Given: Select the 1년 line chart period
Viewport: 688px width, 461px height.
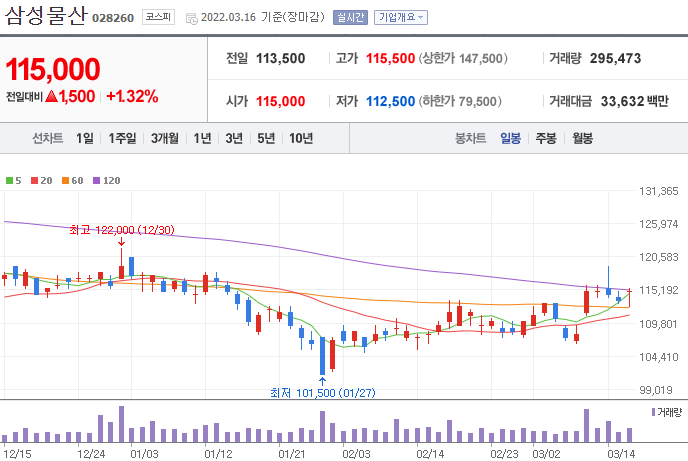Looking at the screenshot, I should click(203, 139).
